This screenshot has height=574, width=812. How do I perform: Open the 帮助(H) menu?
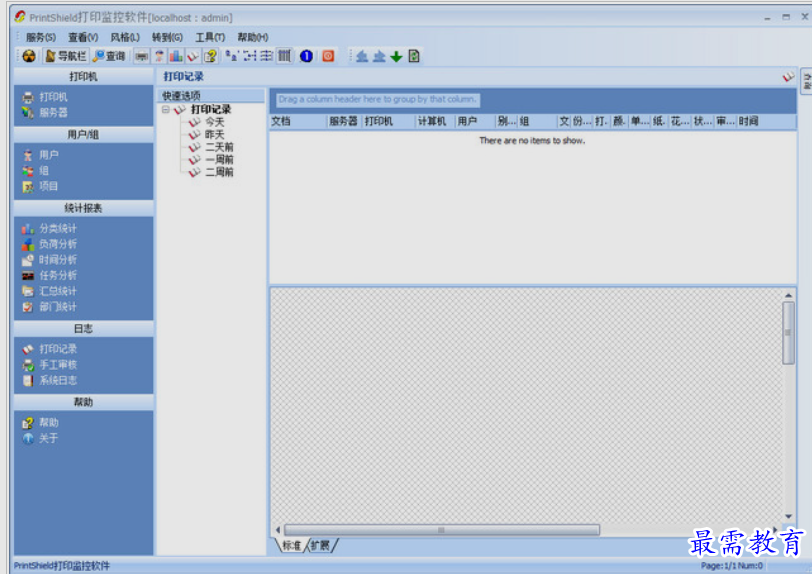pyautogui.click(x=253, y=37)
